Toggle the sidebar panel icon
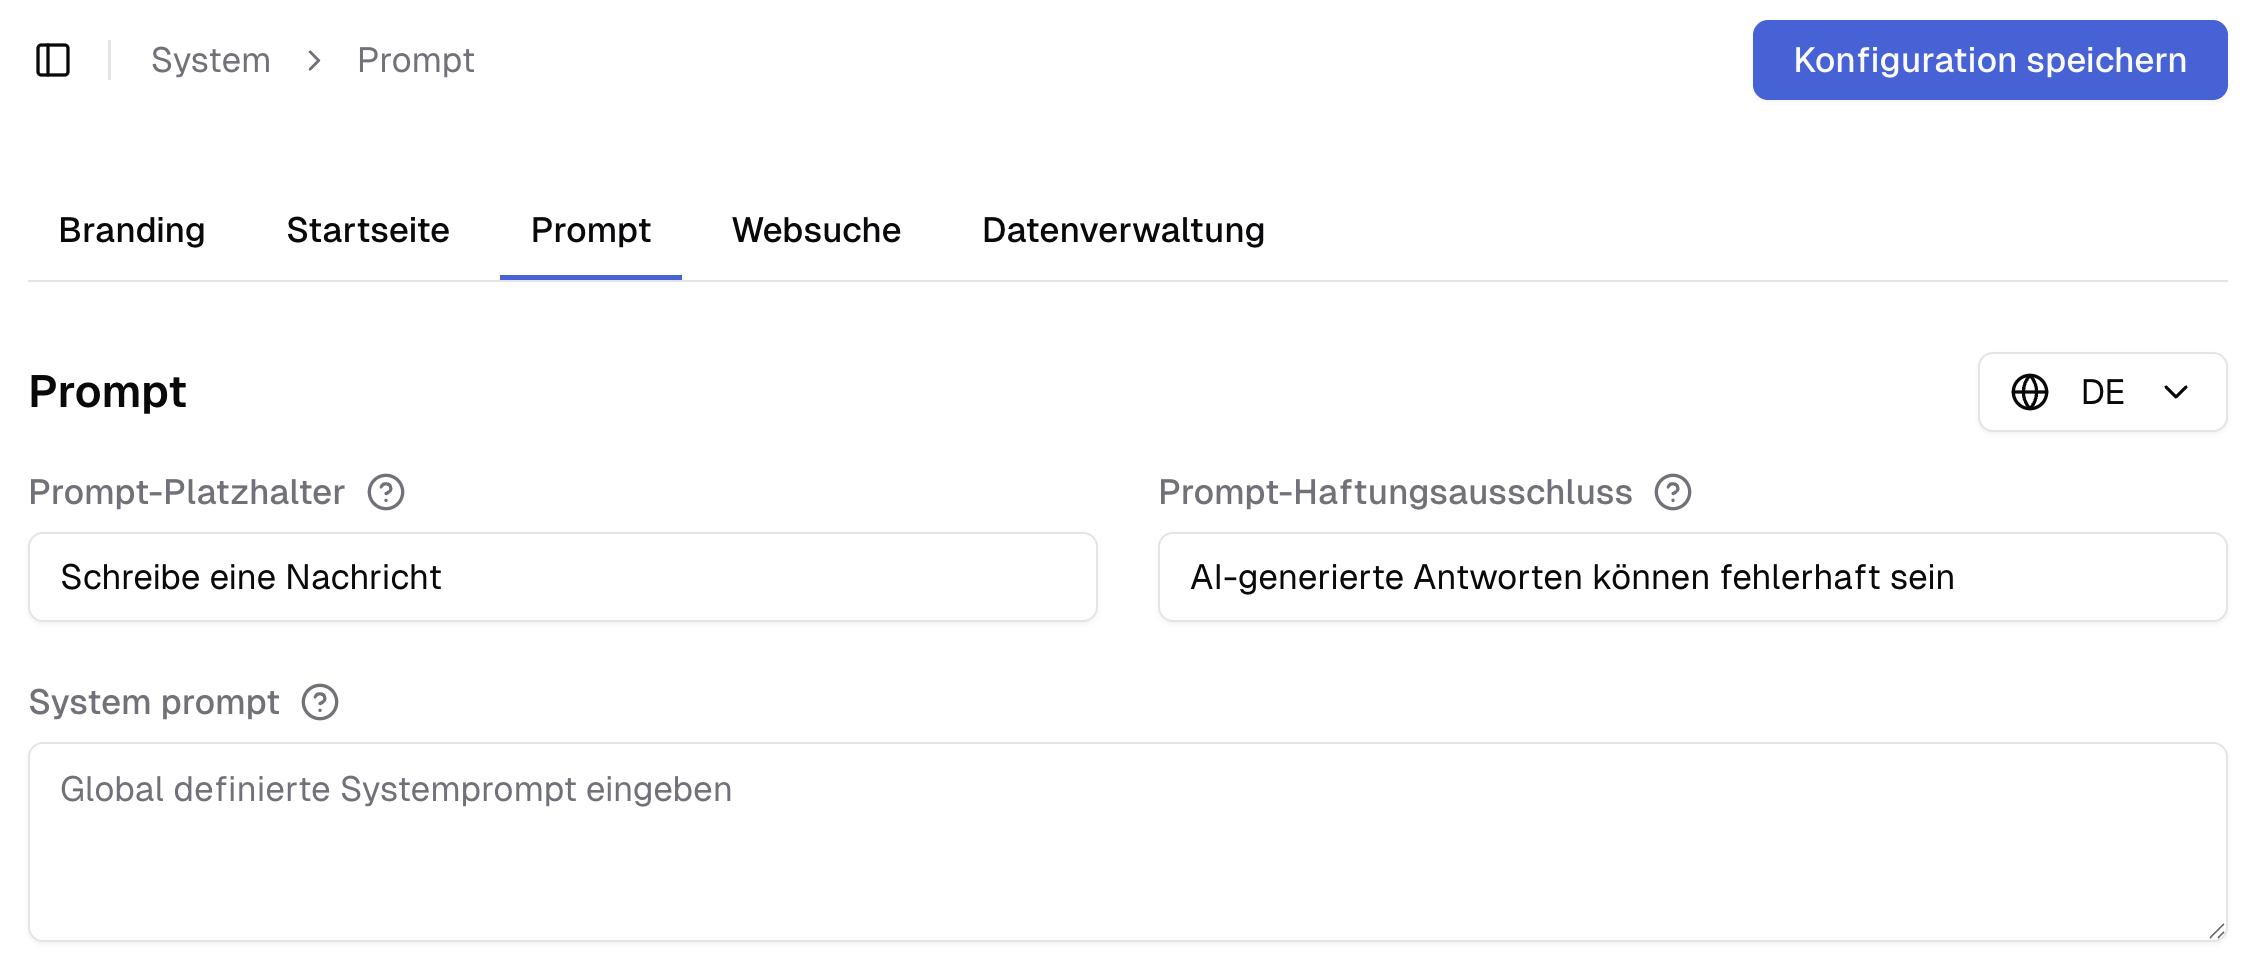This screenshot has height=976, width=2258. tap(53, 60)
